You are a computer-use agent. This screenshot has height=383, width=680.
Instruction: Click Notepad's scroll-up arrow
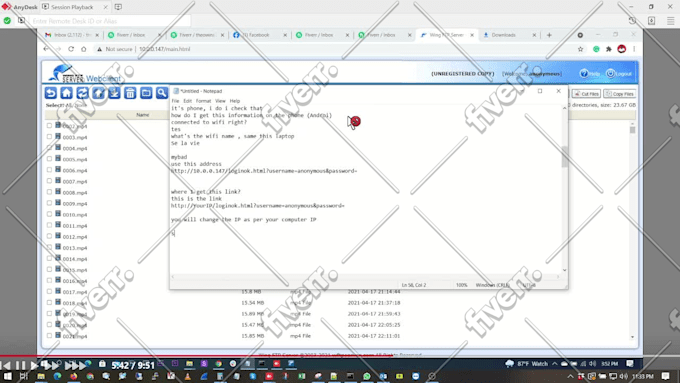[565, 108]
